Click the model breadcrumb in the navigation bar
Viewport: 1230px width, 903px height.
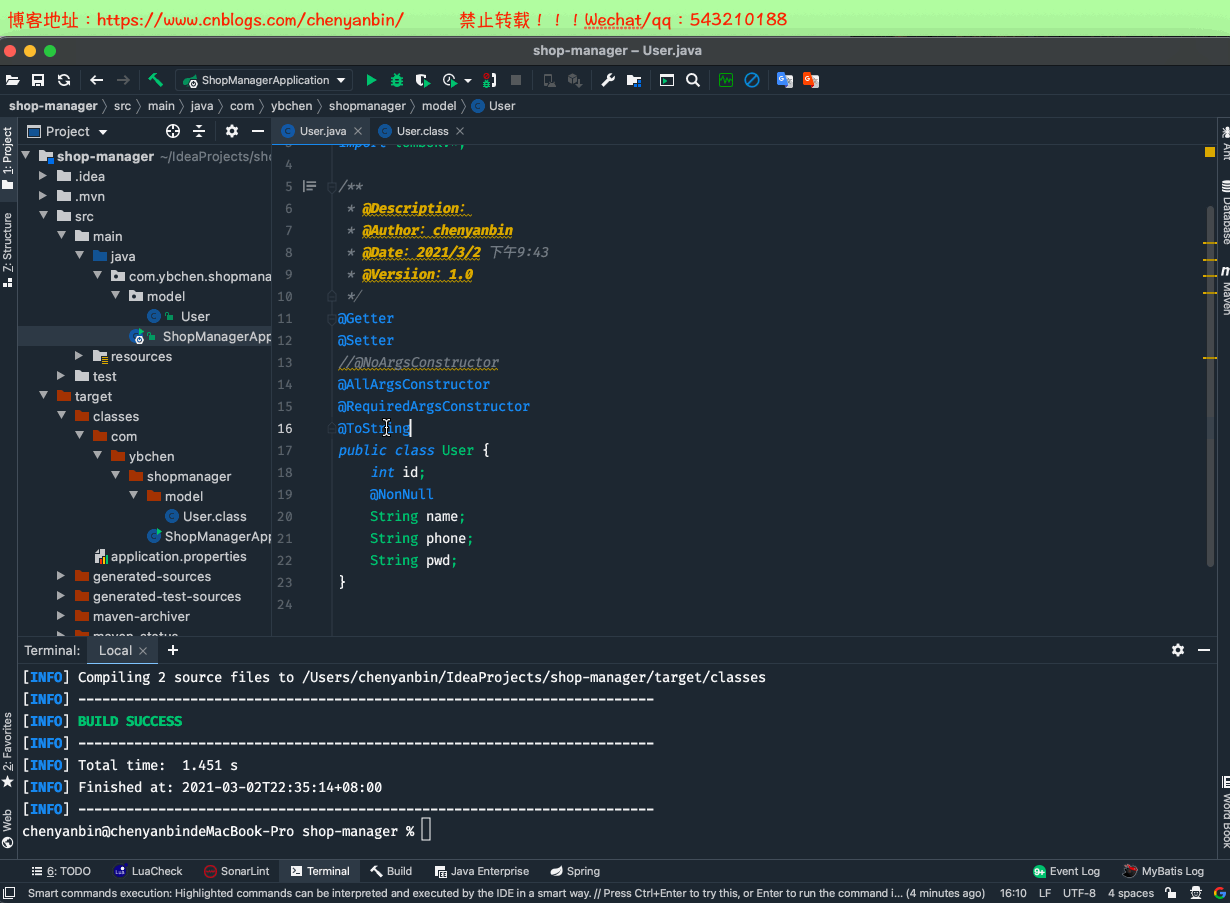(x=439, y=106)
